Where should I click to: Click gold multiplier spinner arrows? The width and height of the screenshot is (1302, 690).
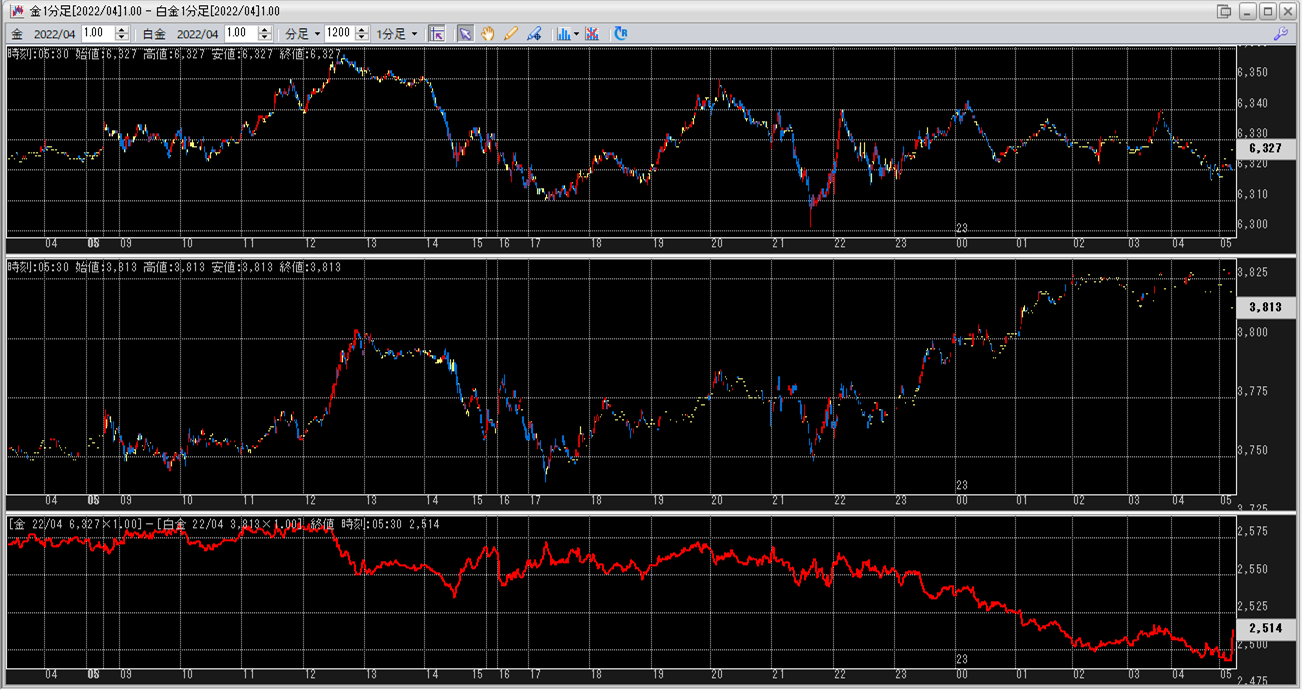tap(122, 33)
